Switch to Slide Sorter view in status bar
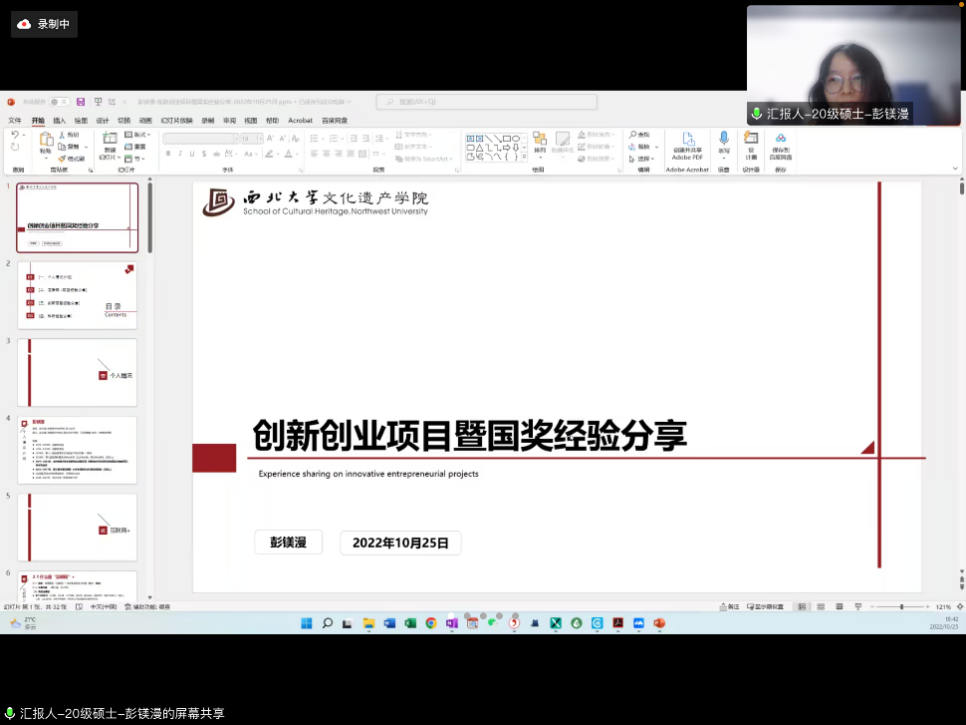966x725 pixels. point(821,607)
